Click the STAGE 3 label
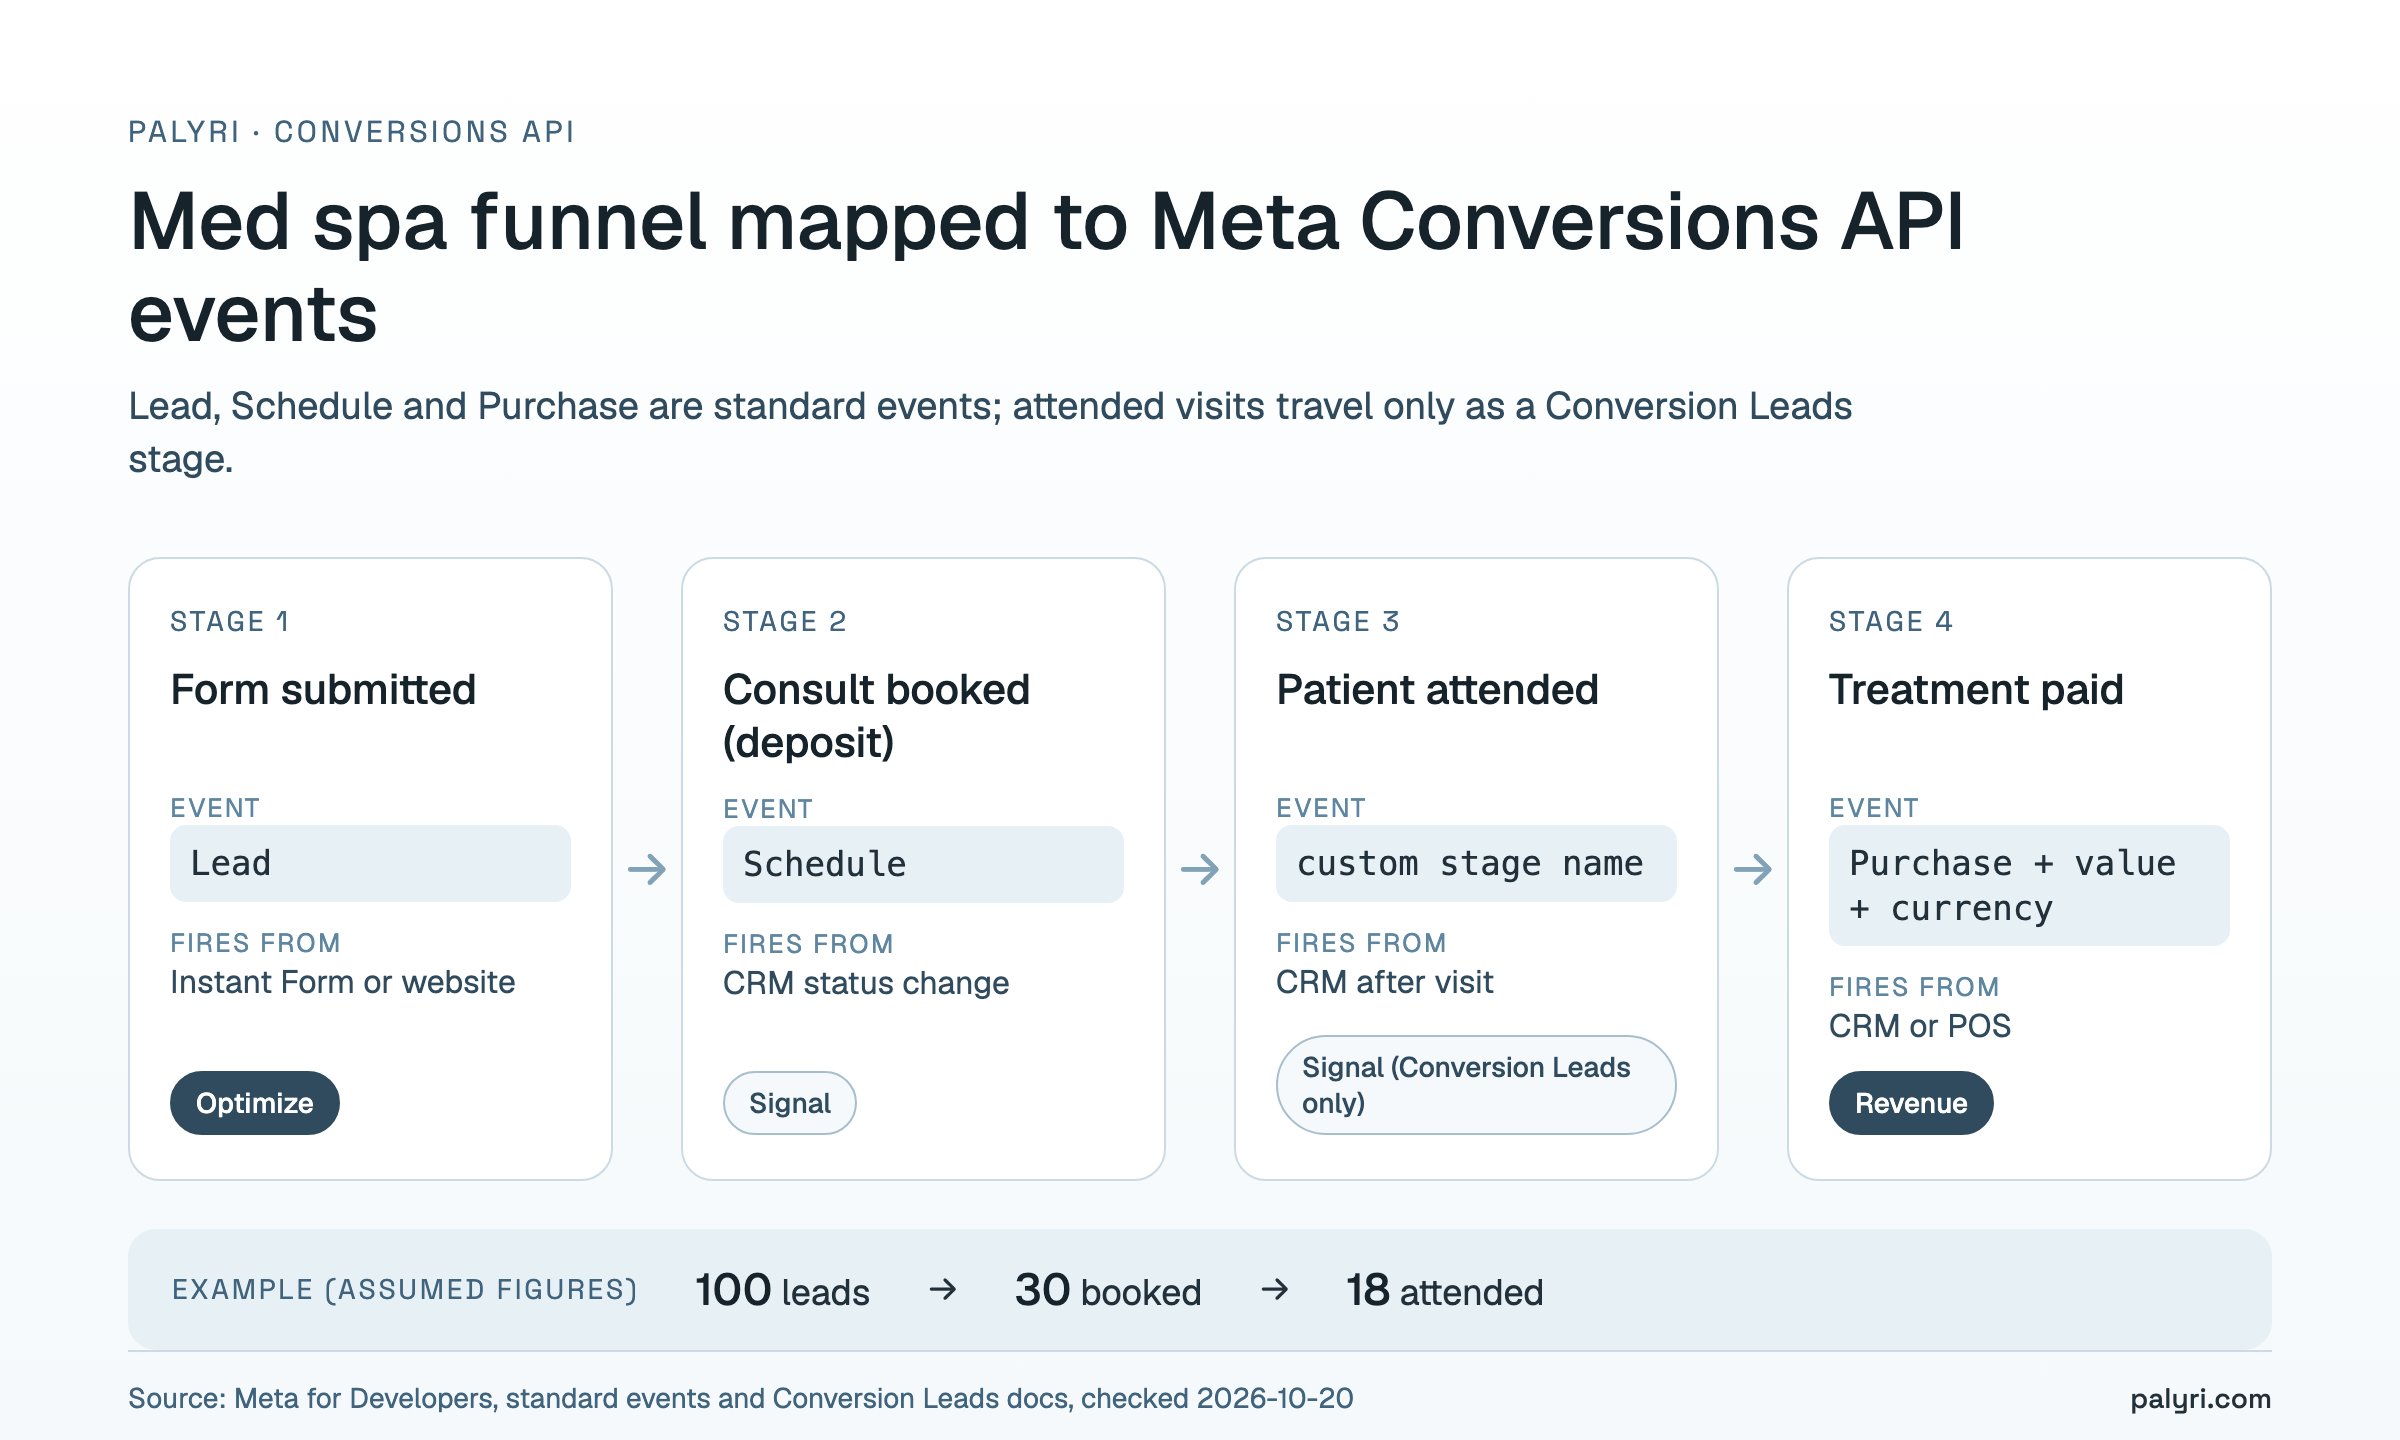The height and width of the screenshot is (1440, 2400). coord(1338,621)
